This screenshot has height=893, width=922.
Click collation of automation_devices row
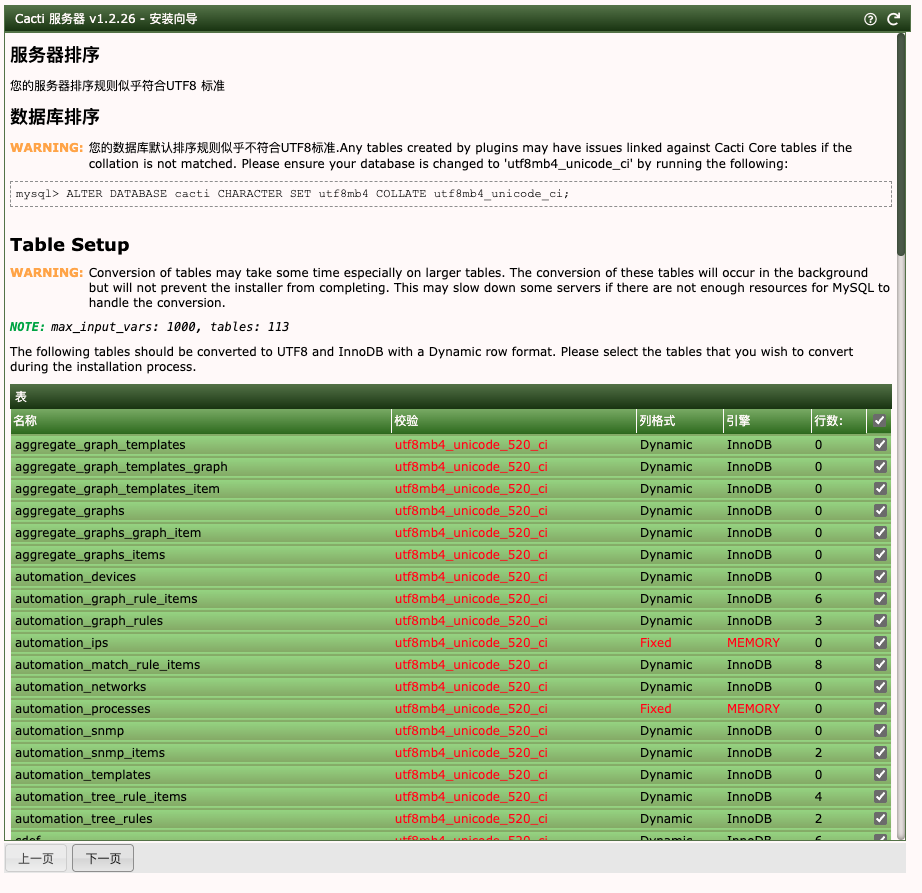pyautogui.click(x=471, y=577)
